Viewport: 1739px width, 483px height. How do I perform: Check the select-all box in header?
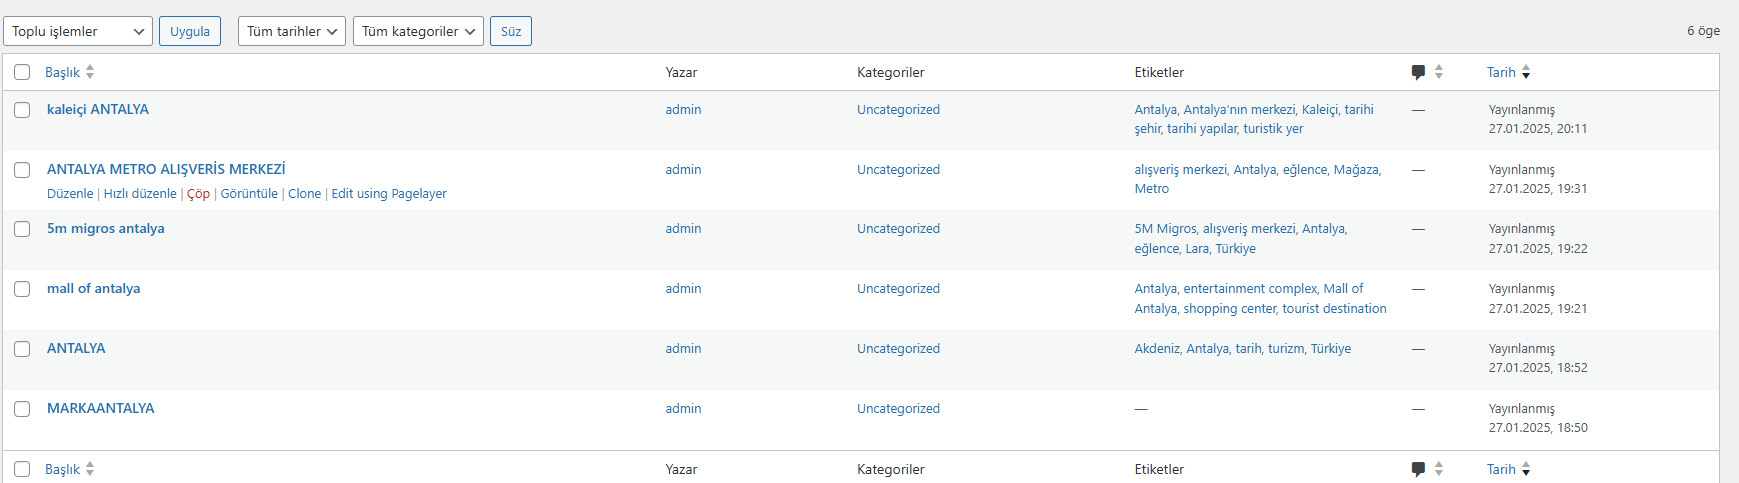22,72
